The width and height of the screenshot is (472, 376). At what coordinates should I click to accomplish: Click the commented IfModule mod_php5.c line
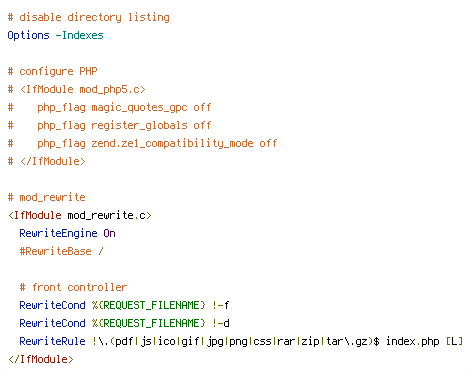pyautogui.click(x=77, y=89)
